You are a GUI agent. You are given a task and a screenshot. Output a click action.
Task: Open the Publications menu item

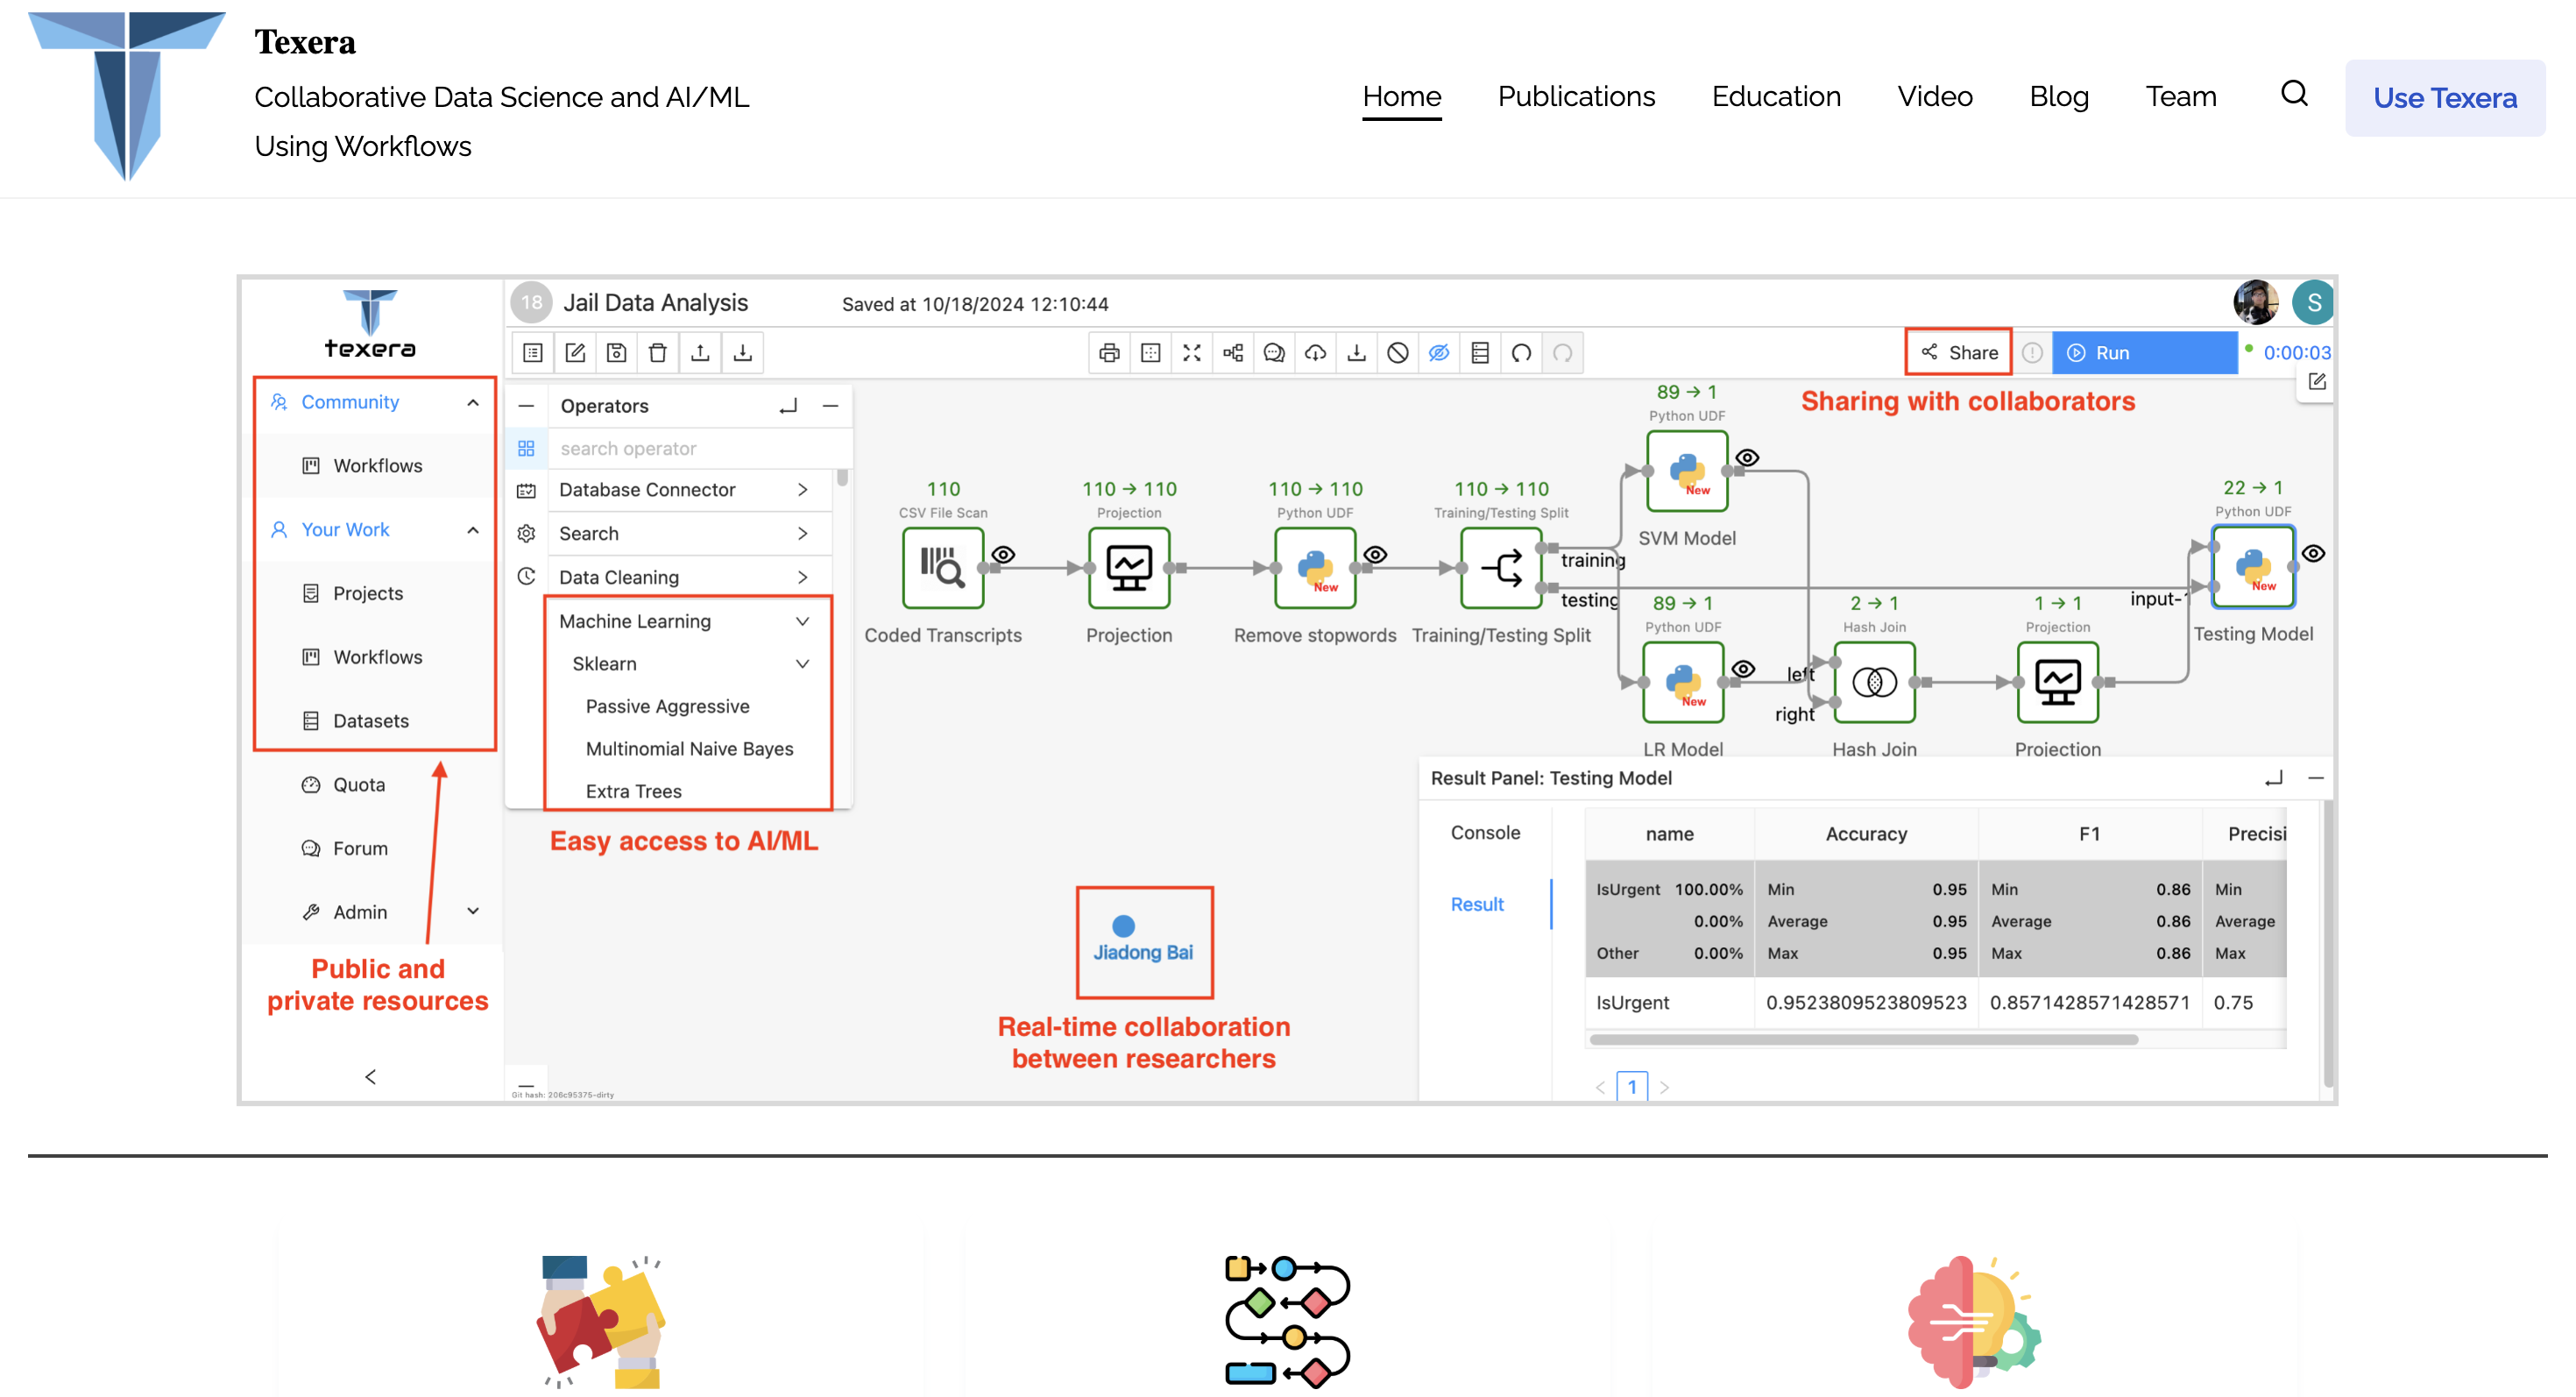coord(1576,97)
